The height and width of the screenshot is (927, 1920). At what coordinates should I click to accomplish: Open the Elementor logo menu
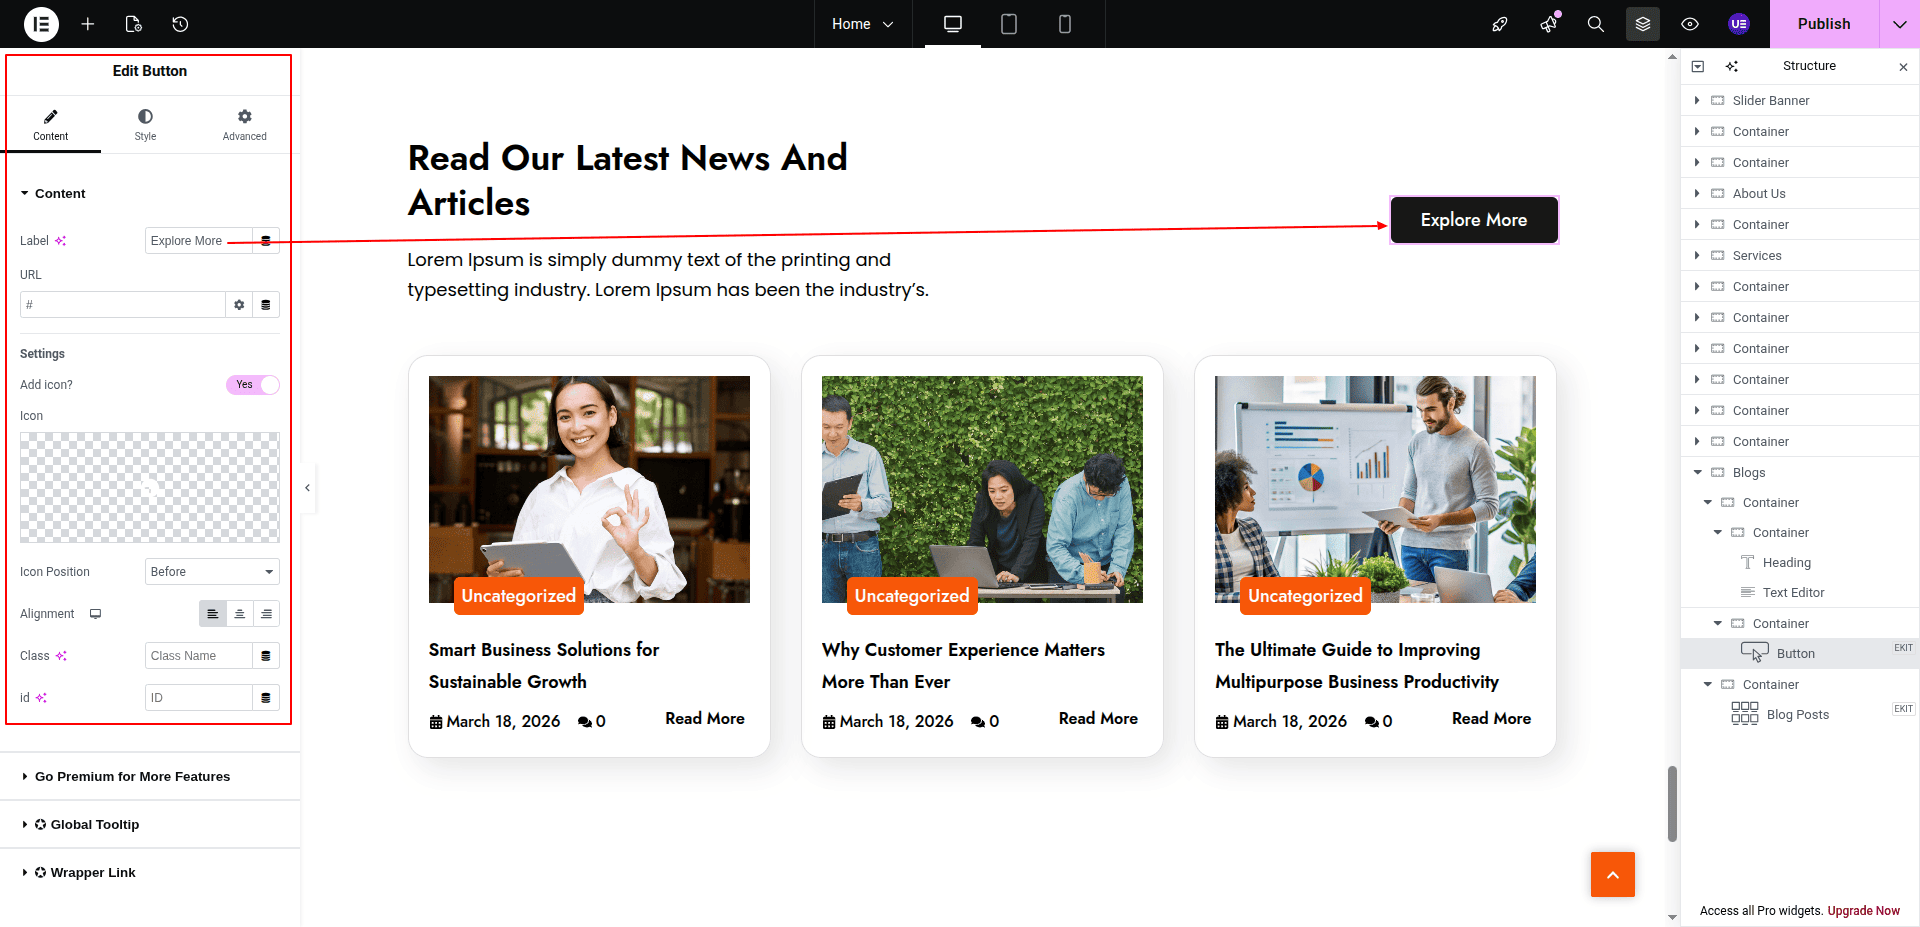coord(41,24)
